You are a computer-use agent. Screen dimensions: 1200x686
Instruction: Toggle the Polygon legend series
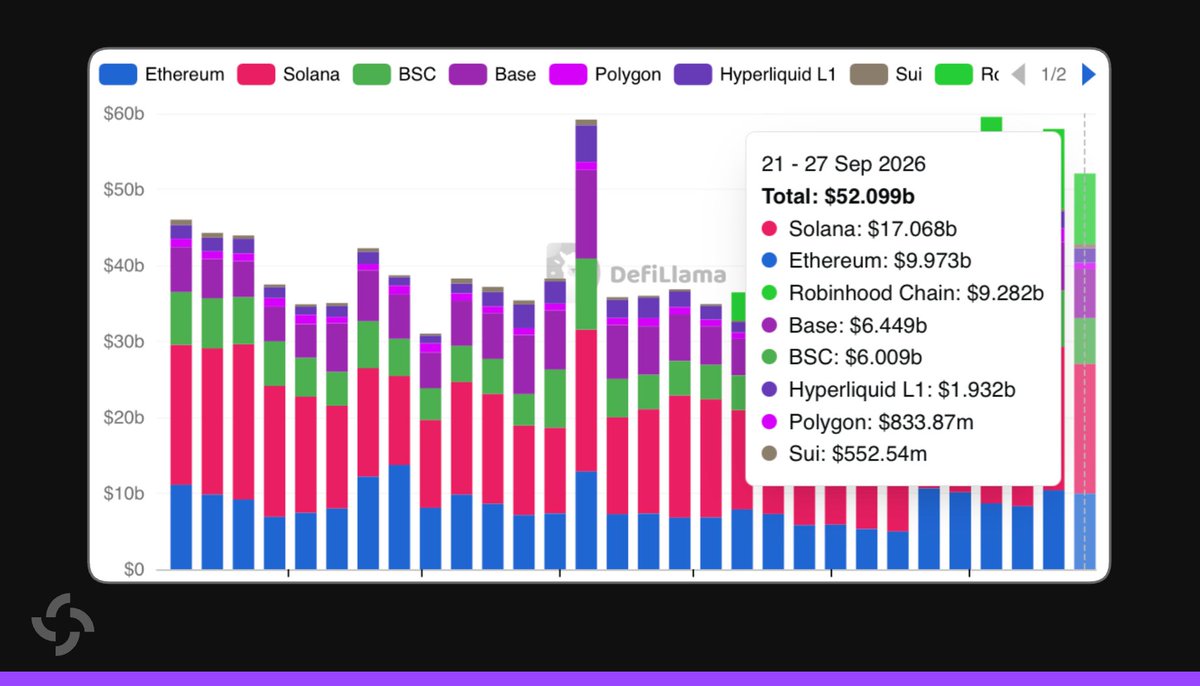pyautogui.click(x=605, y=74)
